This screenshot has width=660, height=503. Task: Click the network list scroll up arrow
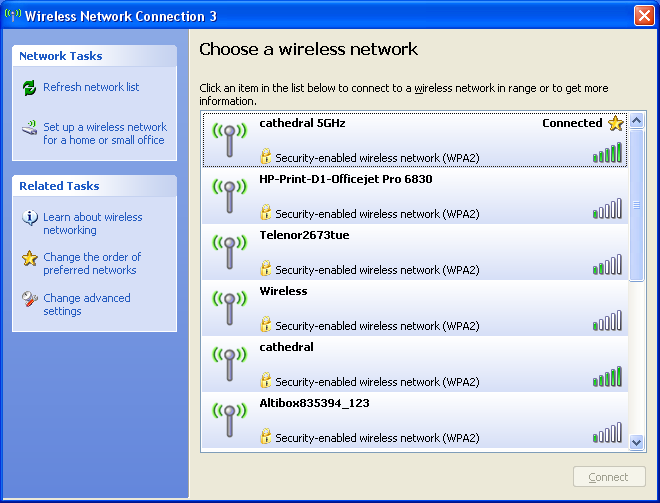[636, 121]
